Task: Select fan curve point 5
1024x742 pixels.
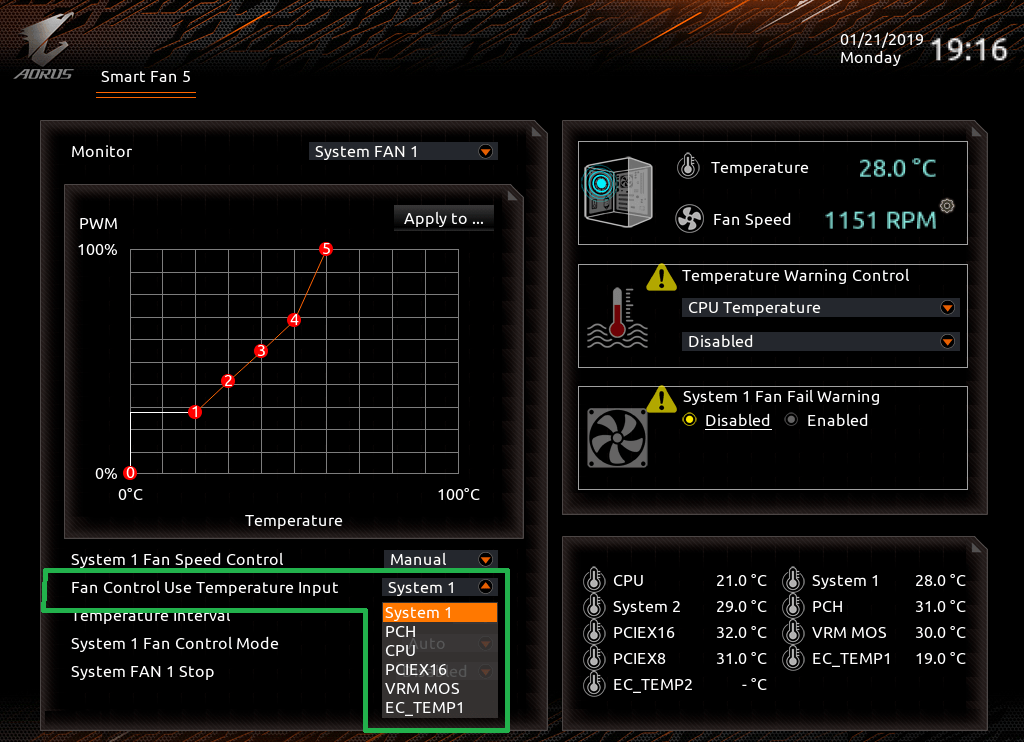Action: point(326,249)
